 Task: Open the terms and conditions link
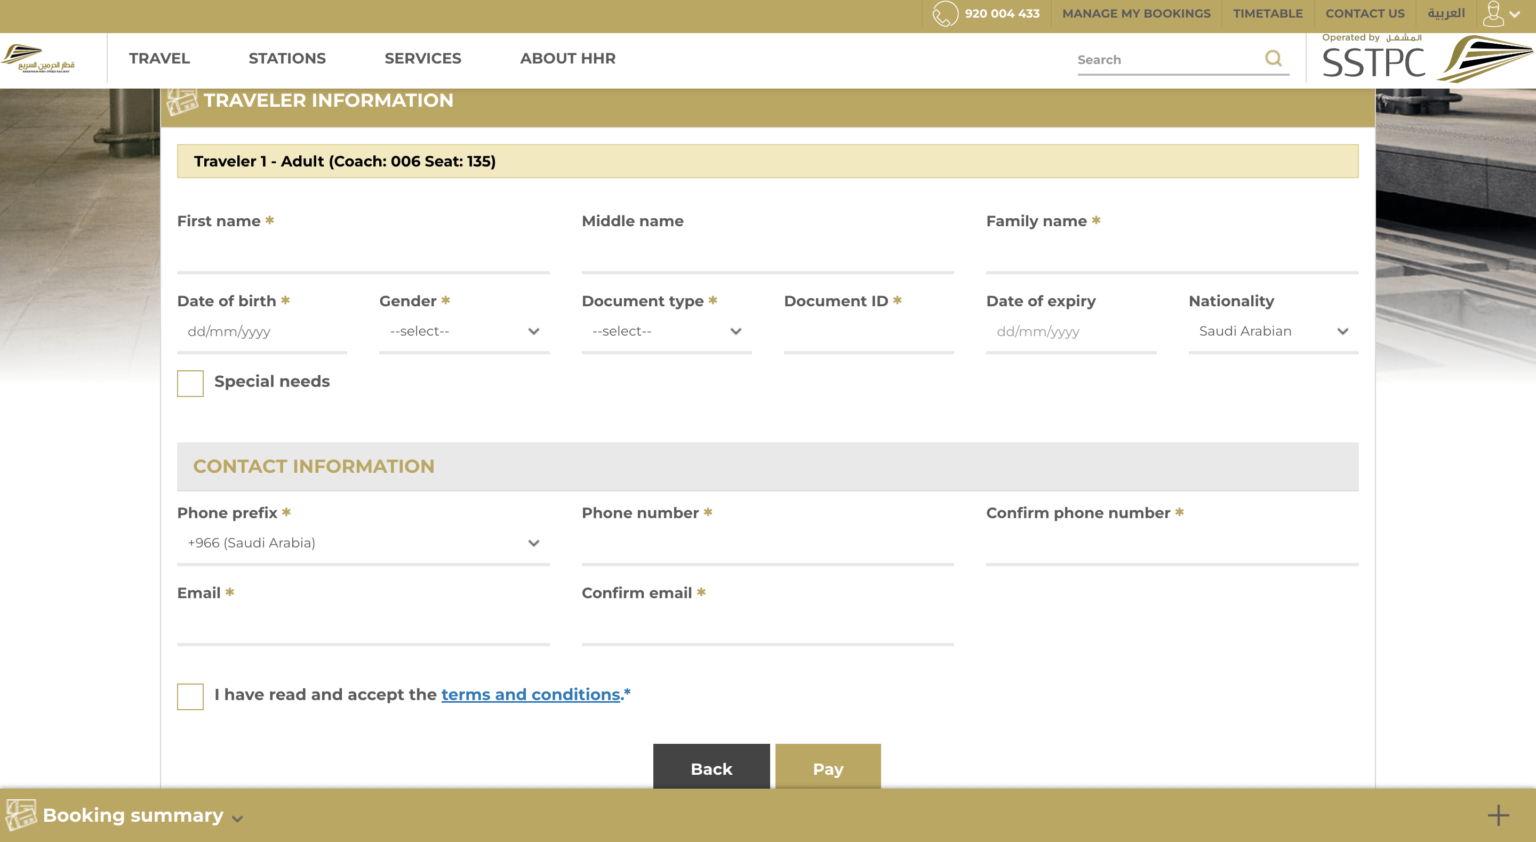[530, 695]
